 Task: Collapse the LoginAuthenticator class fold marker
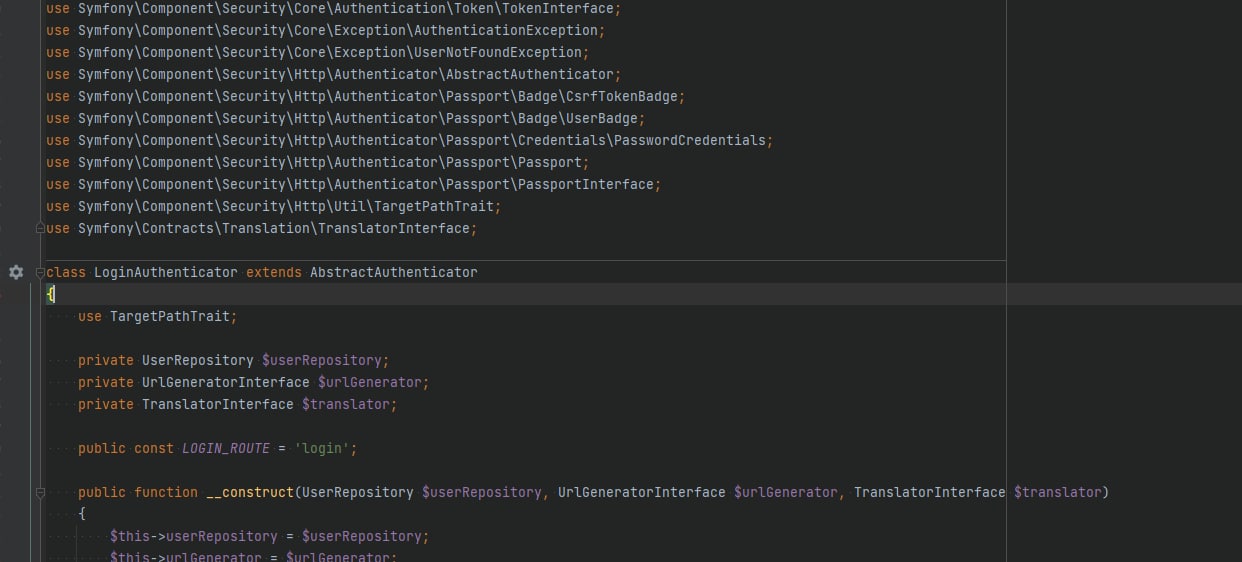pos(41,272)
